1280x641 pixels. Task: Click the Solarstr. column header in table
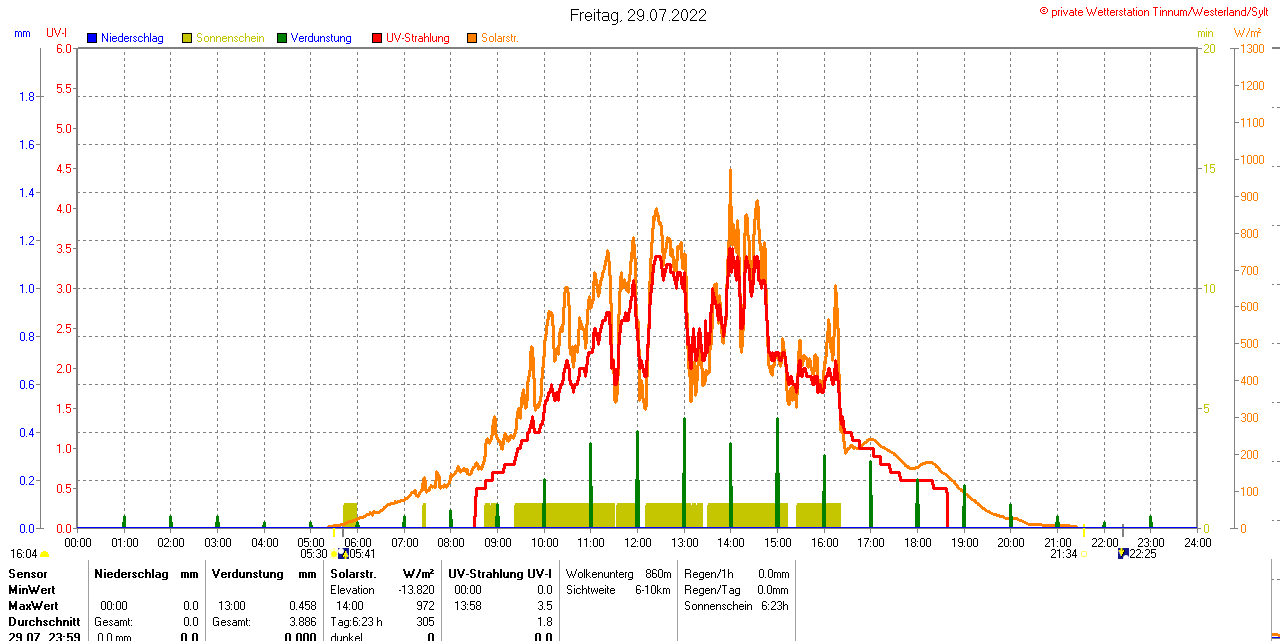(353, 574)
